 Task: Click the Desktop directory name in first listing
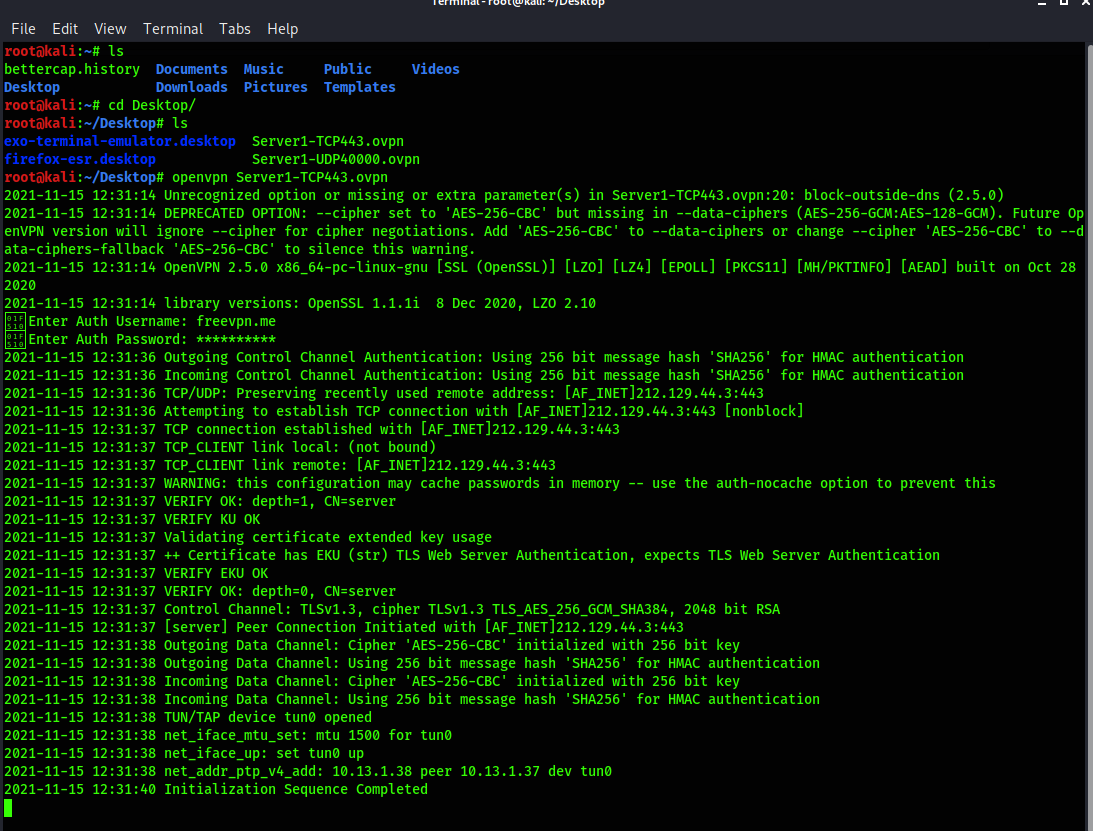click(32, 87)
